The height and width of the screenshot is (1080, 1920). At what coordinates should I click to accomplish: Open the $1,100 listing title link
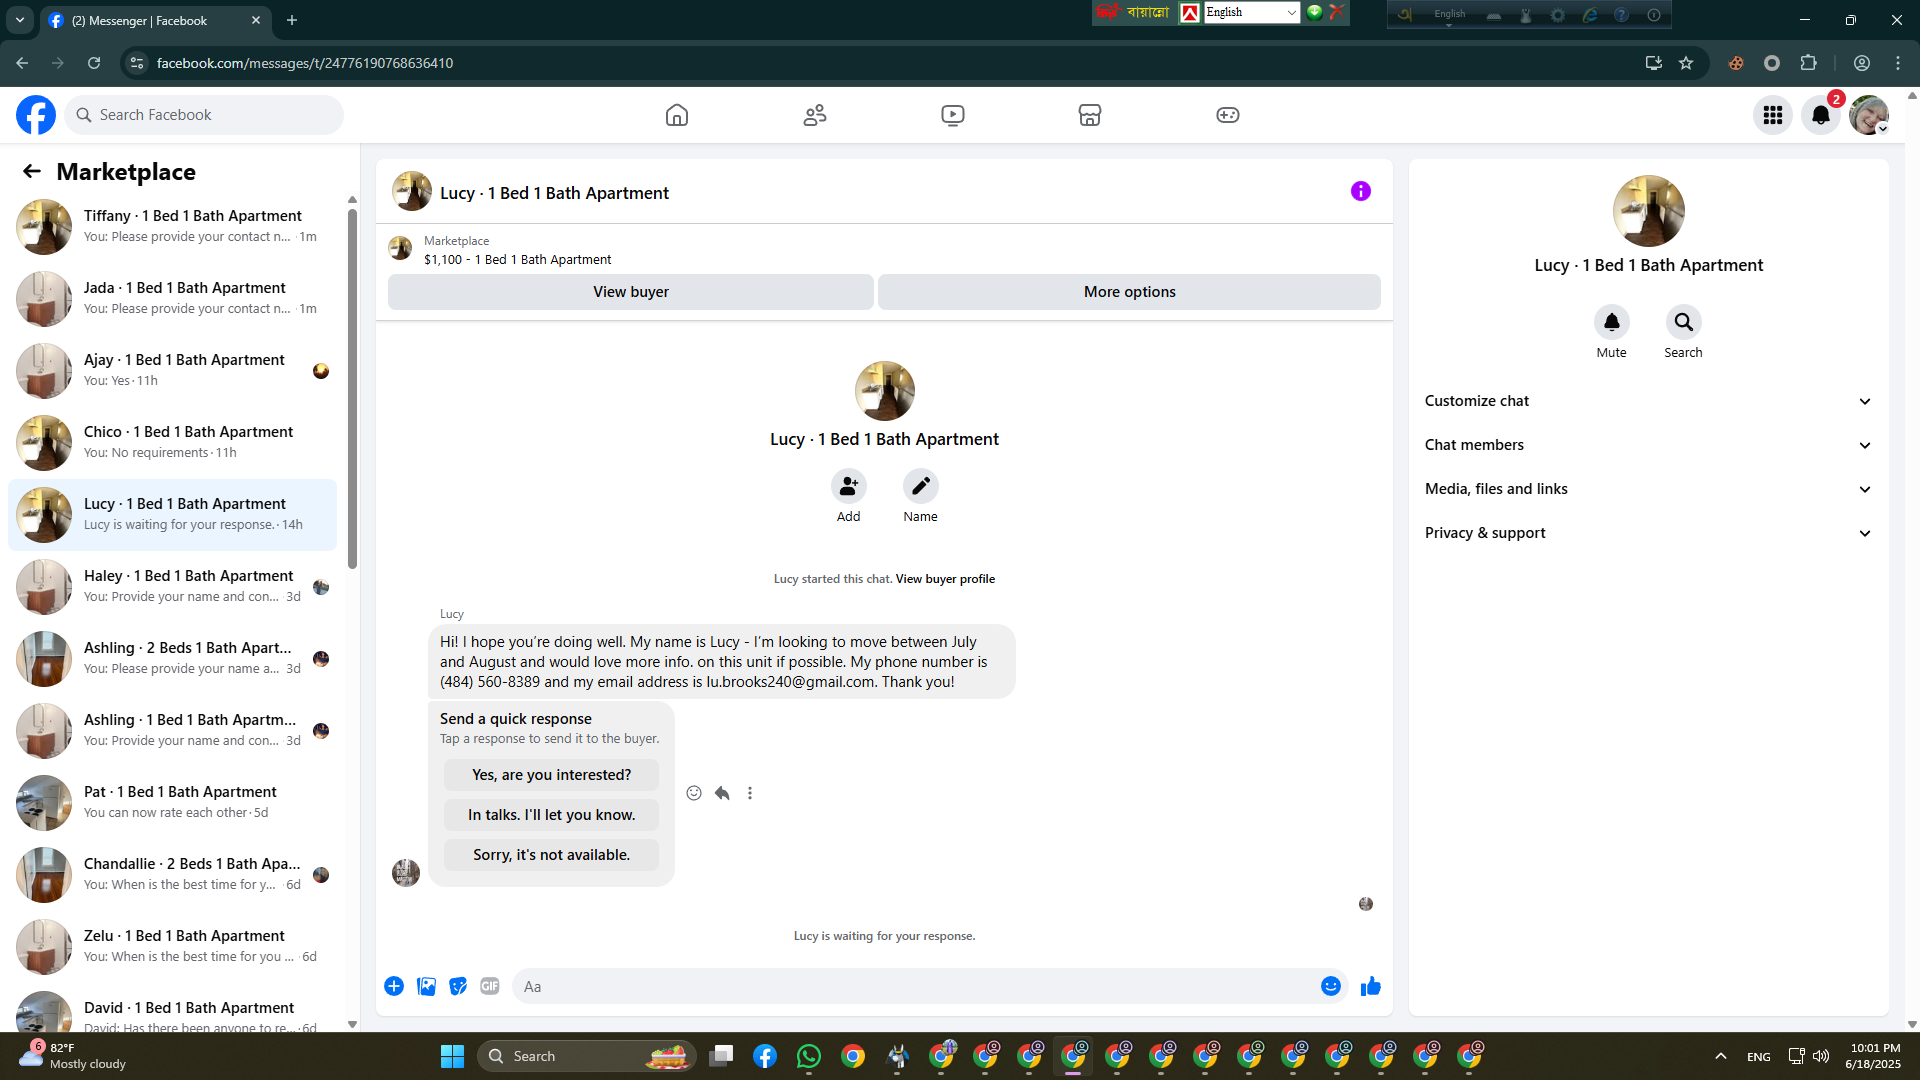pyautogui.click(x=518, y=260)
